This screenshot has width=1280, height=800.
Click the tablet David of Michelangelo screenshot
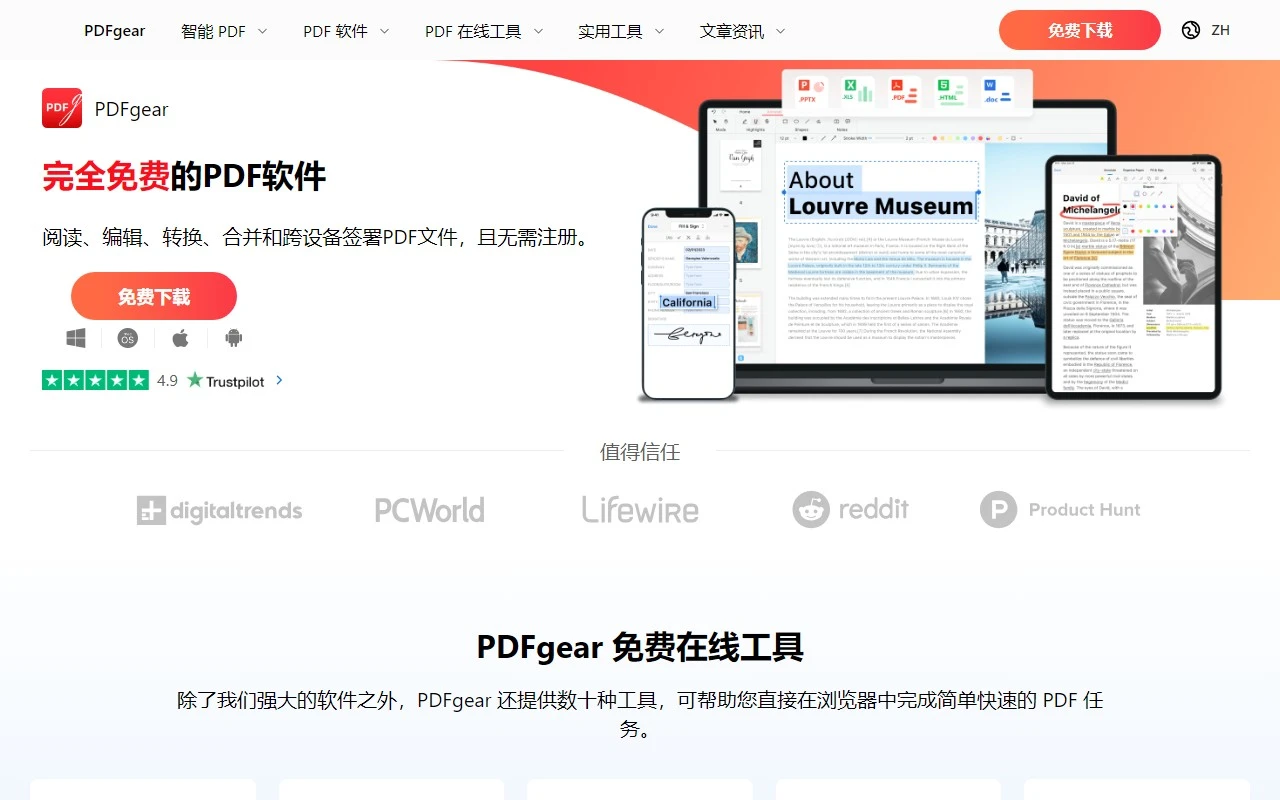(1133, 277)
